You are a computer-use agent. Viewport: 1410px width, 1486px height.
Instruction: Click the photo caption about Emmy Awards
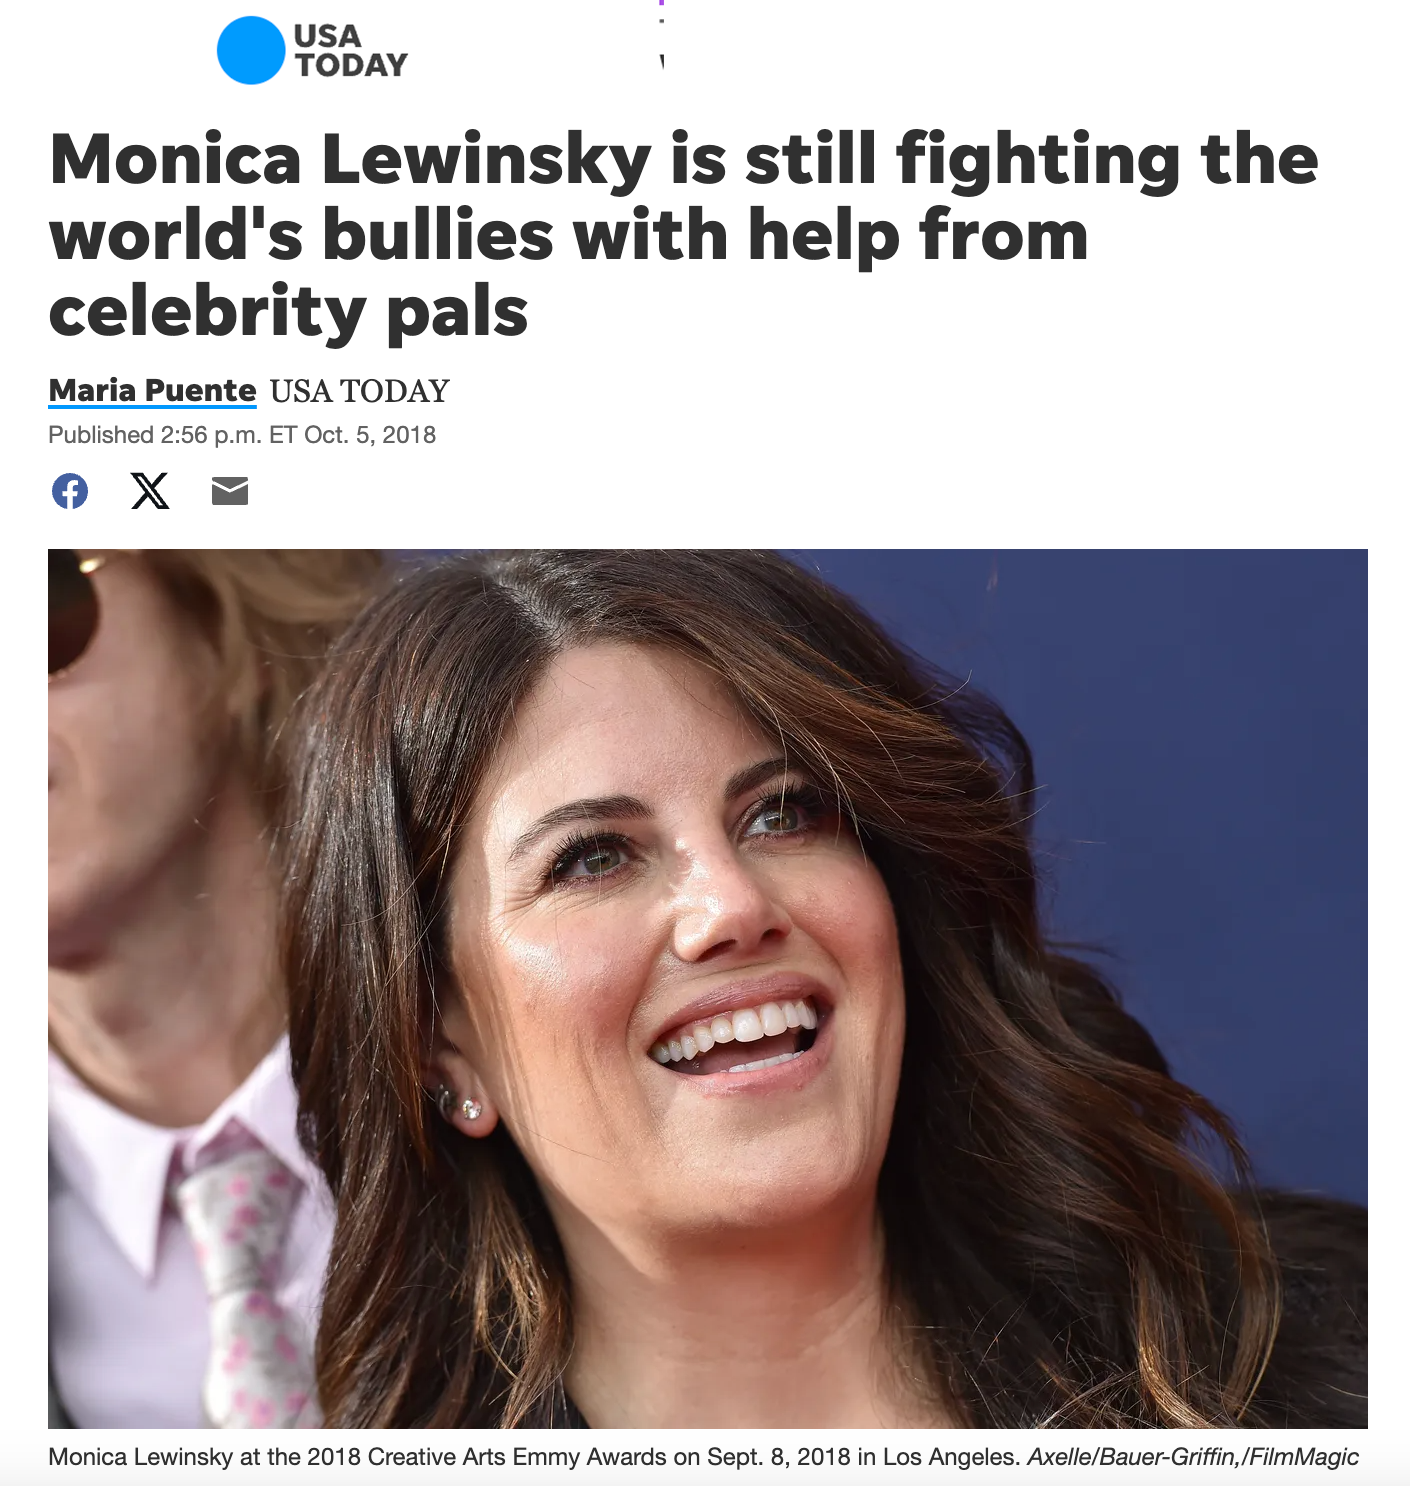[532, 1456]
